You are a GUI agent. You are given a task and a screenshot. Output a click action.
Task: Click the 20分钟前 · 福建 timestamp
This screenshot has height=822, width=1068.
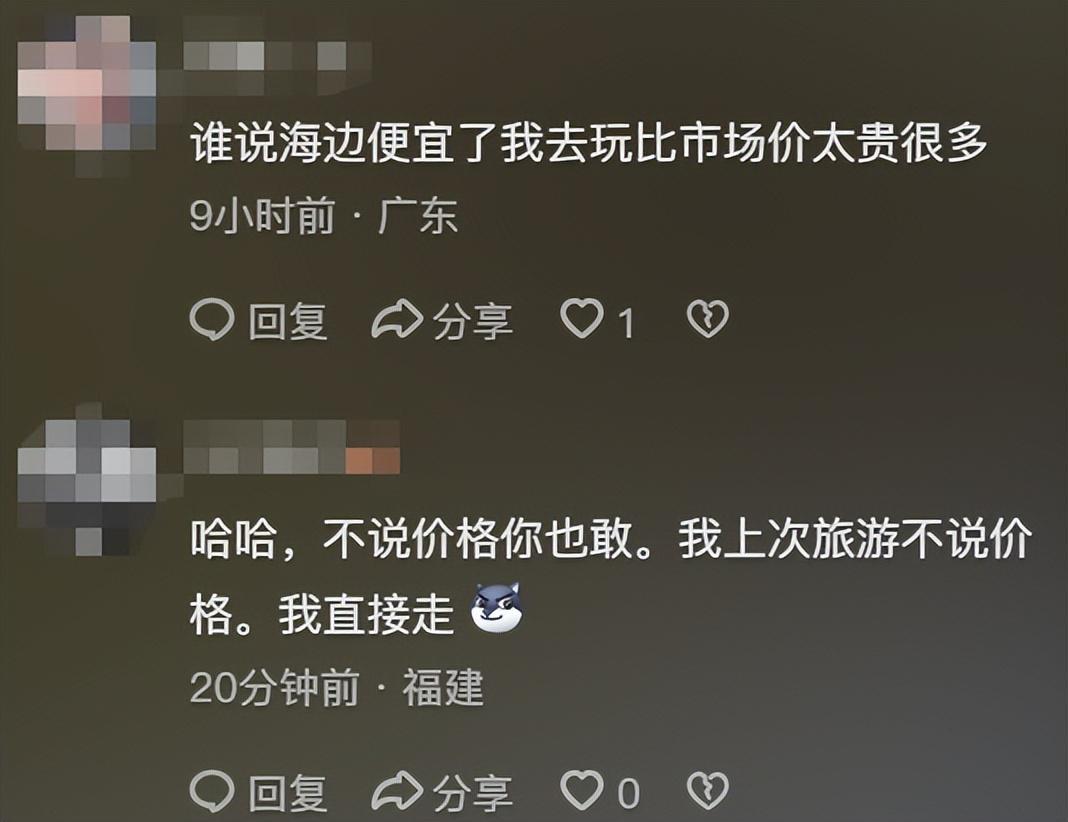[336, 688]
